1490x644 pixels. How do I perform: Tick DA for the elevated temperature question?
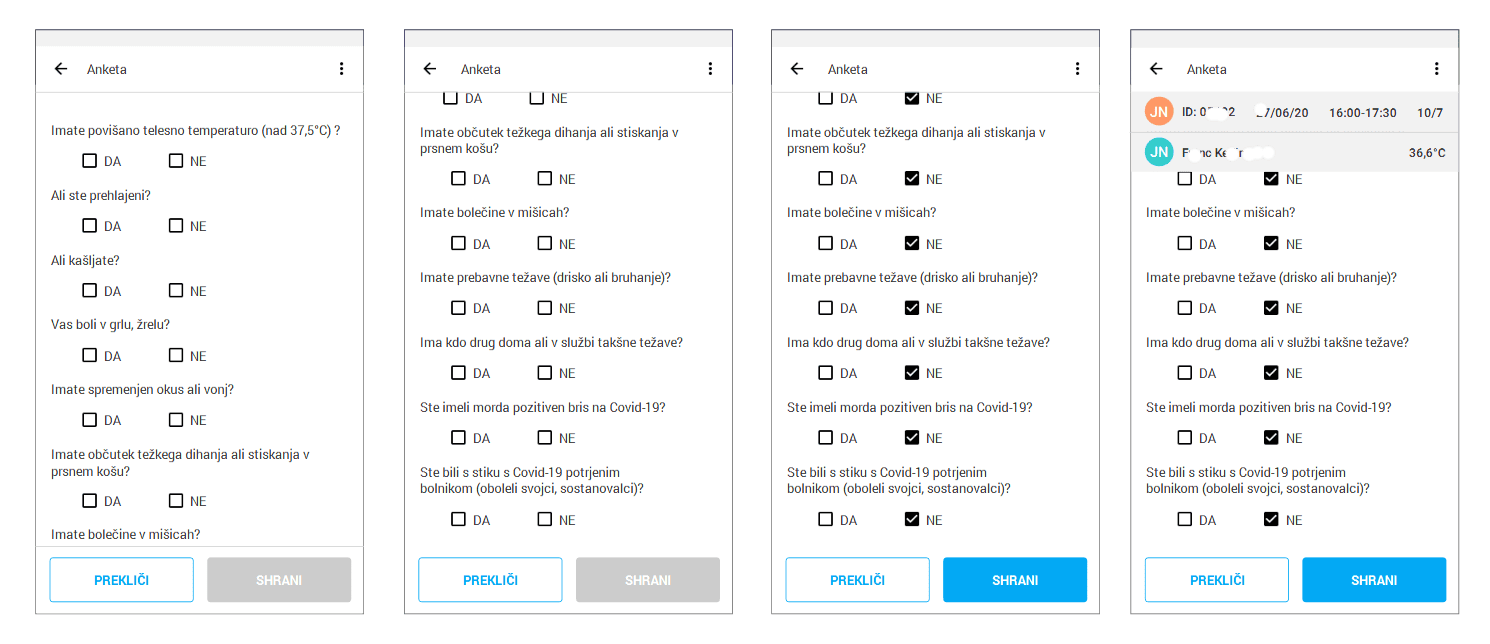[x=90, y=160]
